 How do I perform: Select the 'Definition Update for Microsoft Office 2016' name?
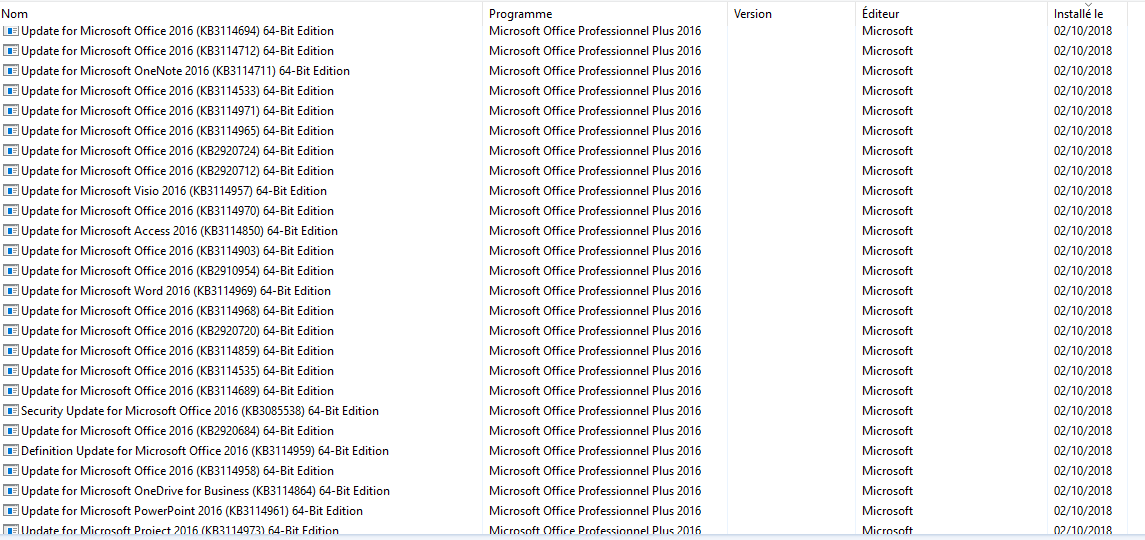coord(205,450)
